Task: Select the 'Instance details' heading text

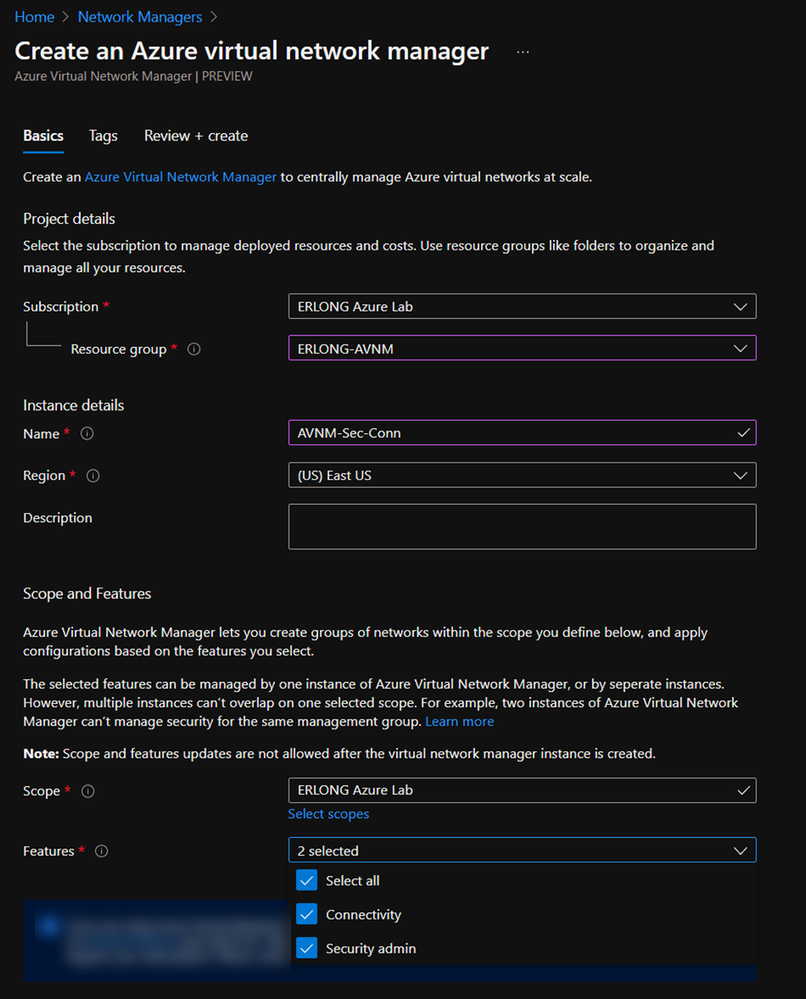Action: tap(73, 405)
